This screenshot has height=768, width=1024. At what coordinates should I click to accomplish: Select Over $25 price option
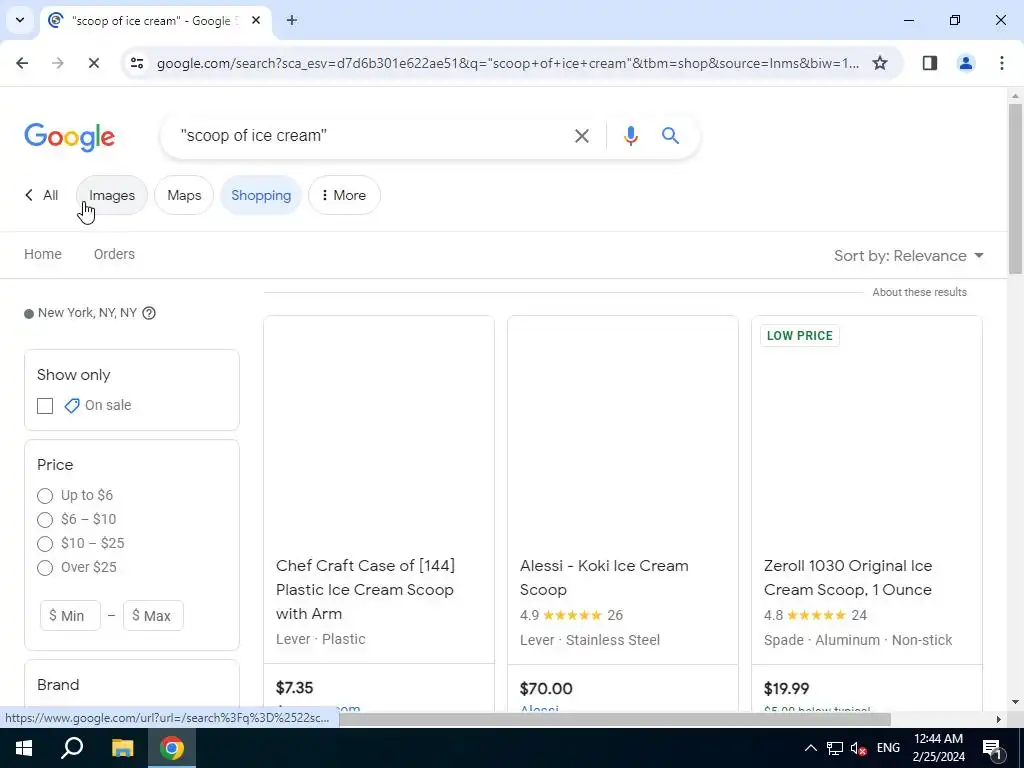(45, 568)
